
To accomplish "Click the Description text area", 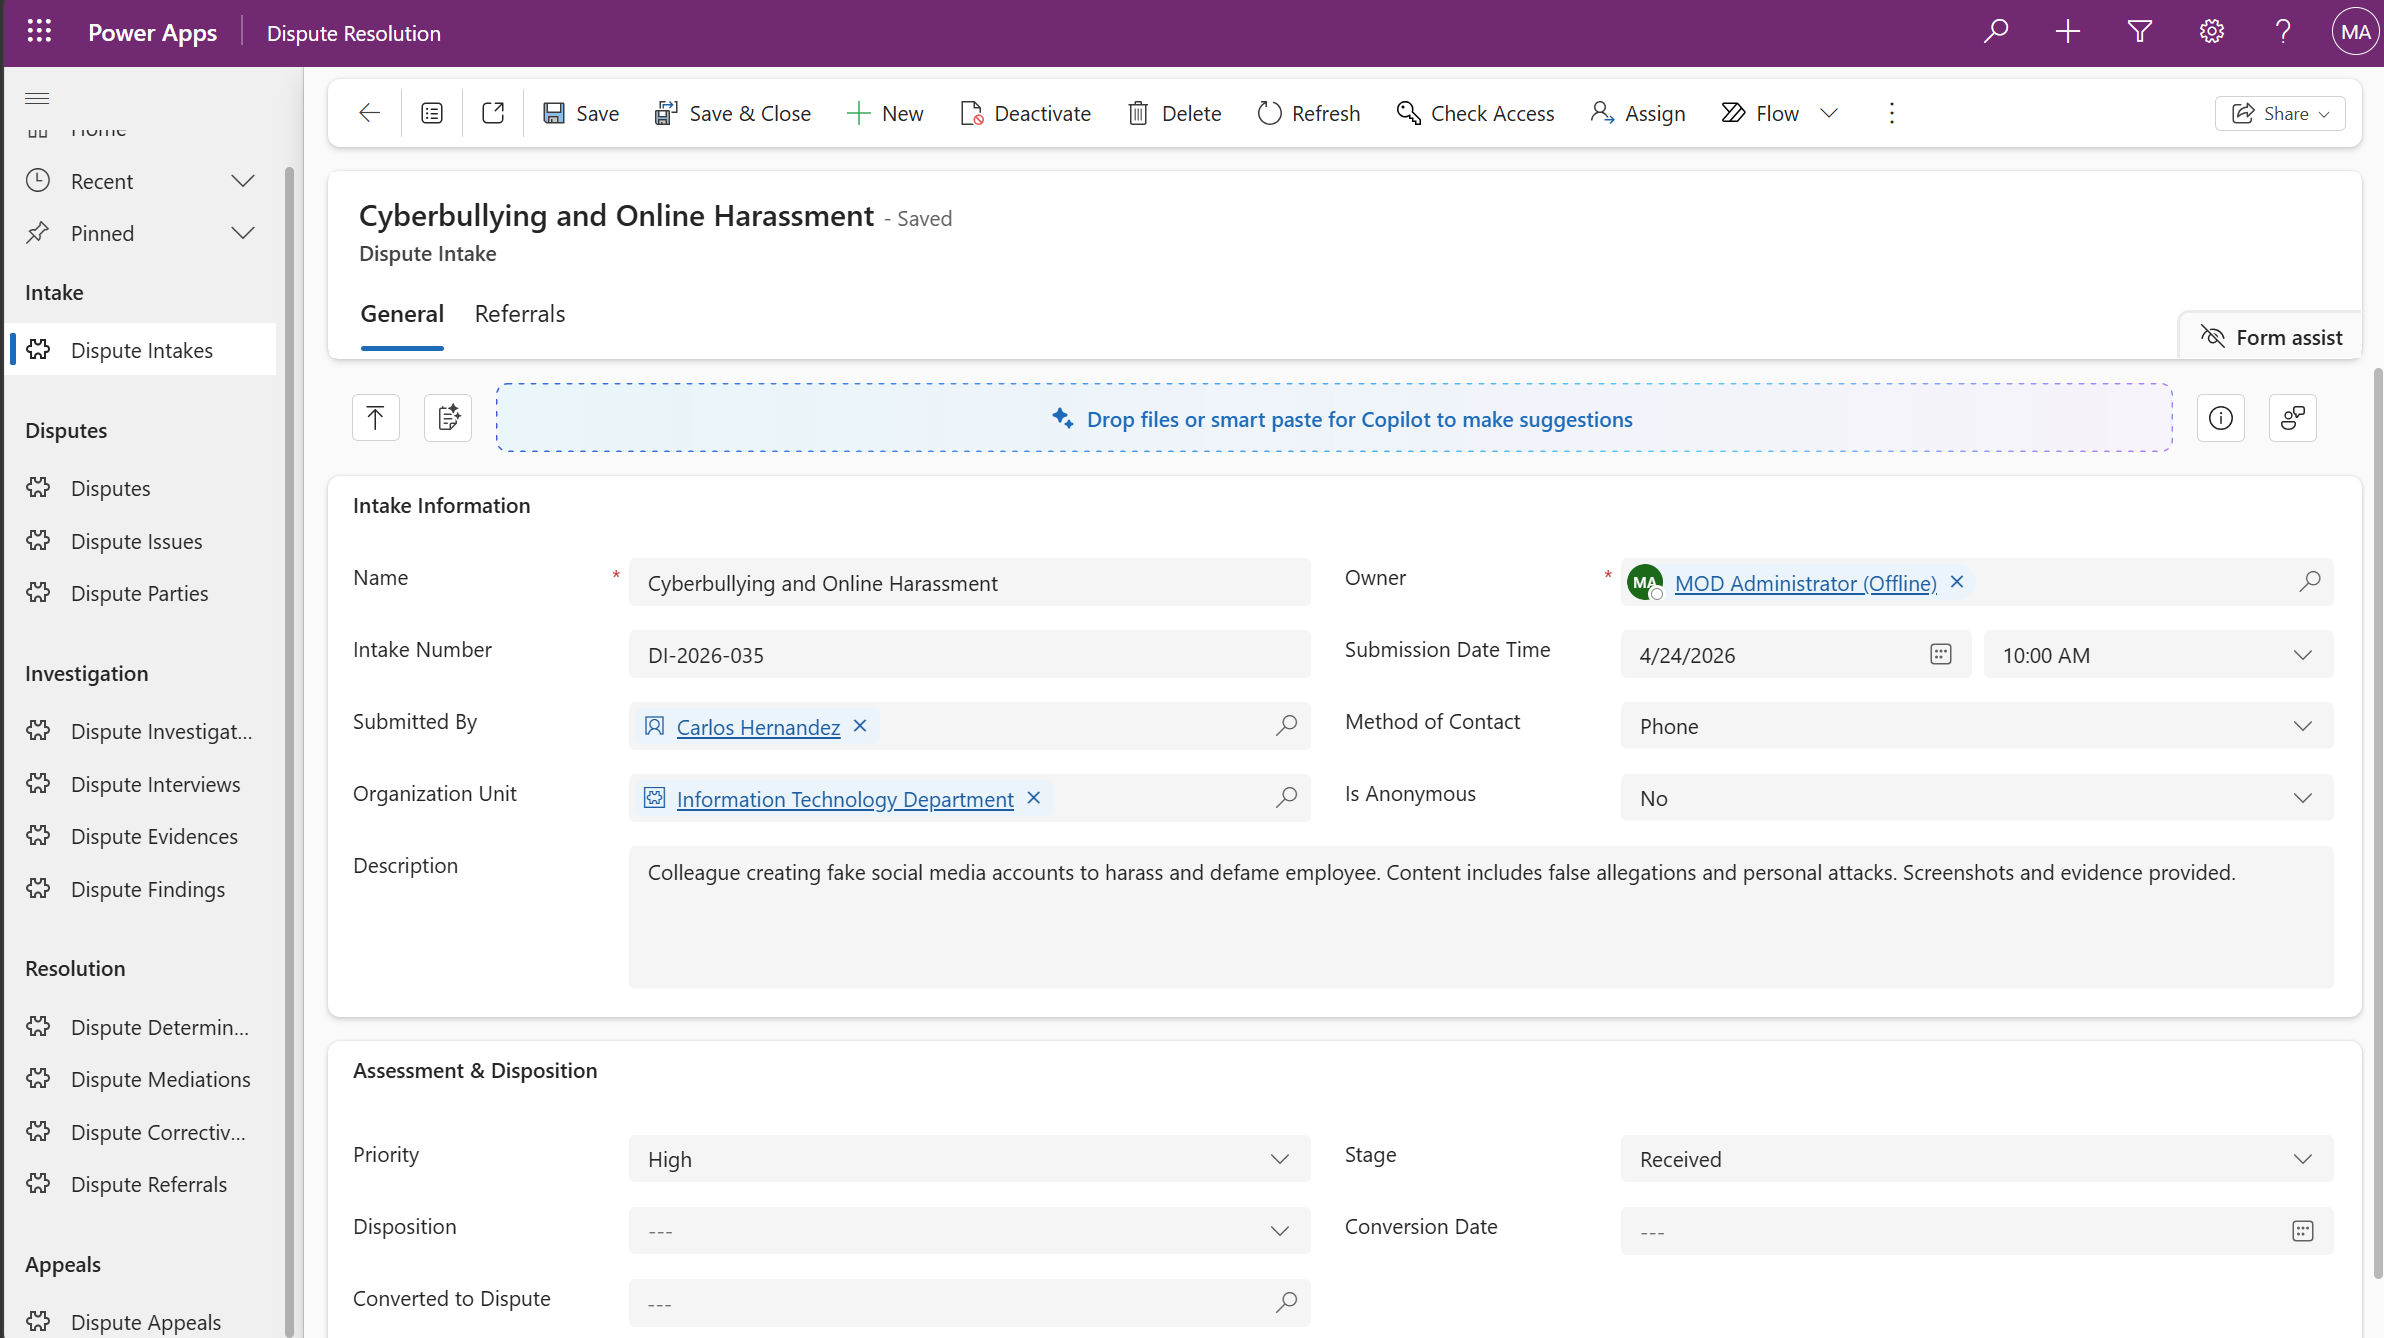I will pyautogui.click(x=1481, y=917).
